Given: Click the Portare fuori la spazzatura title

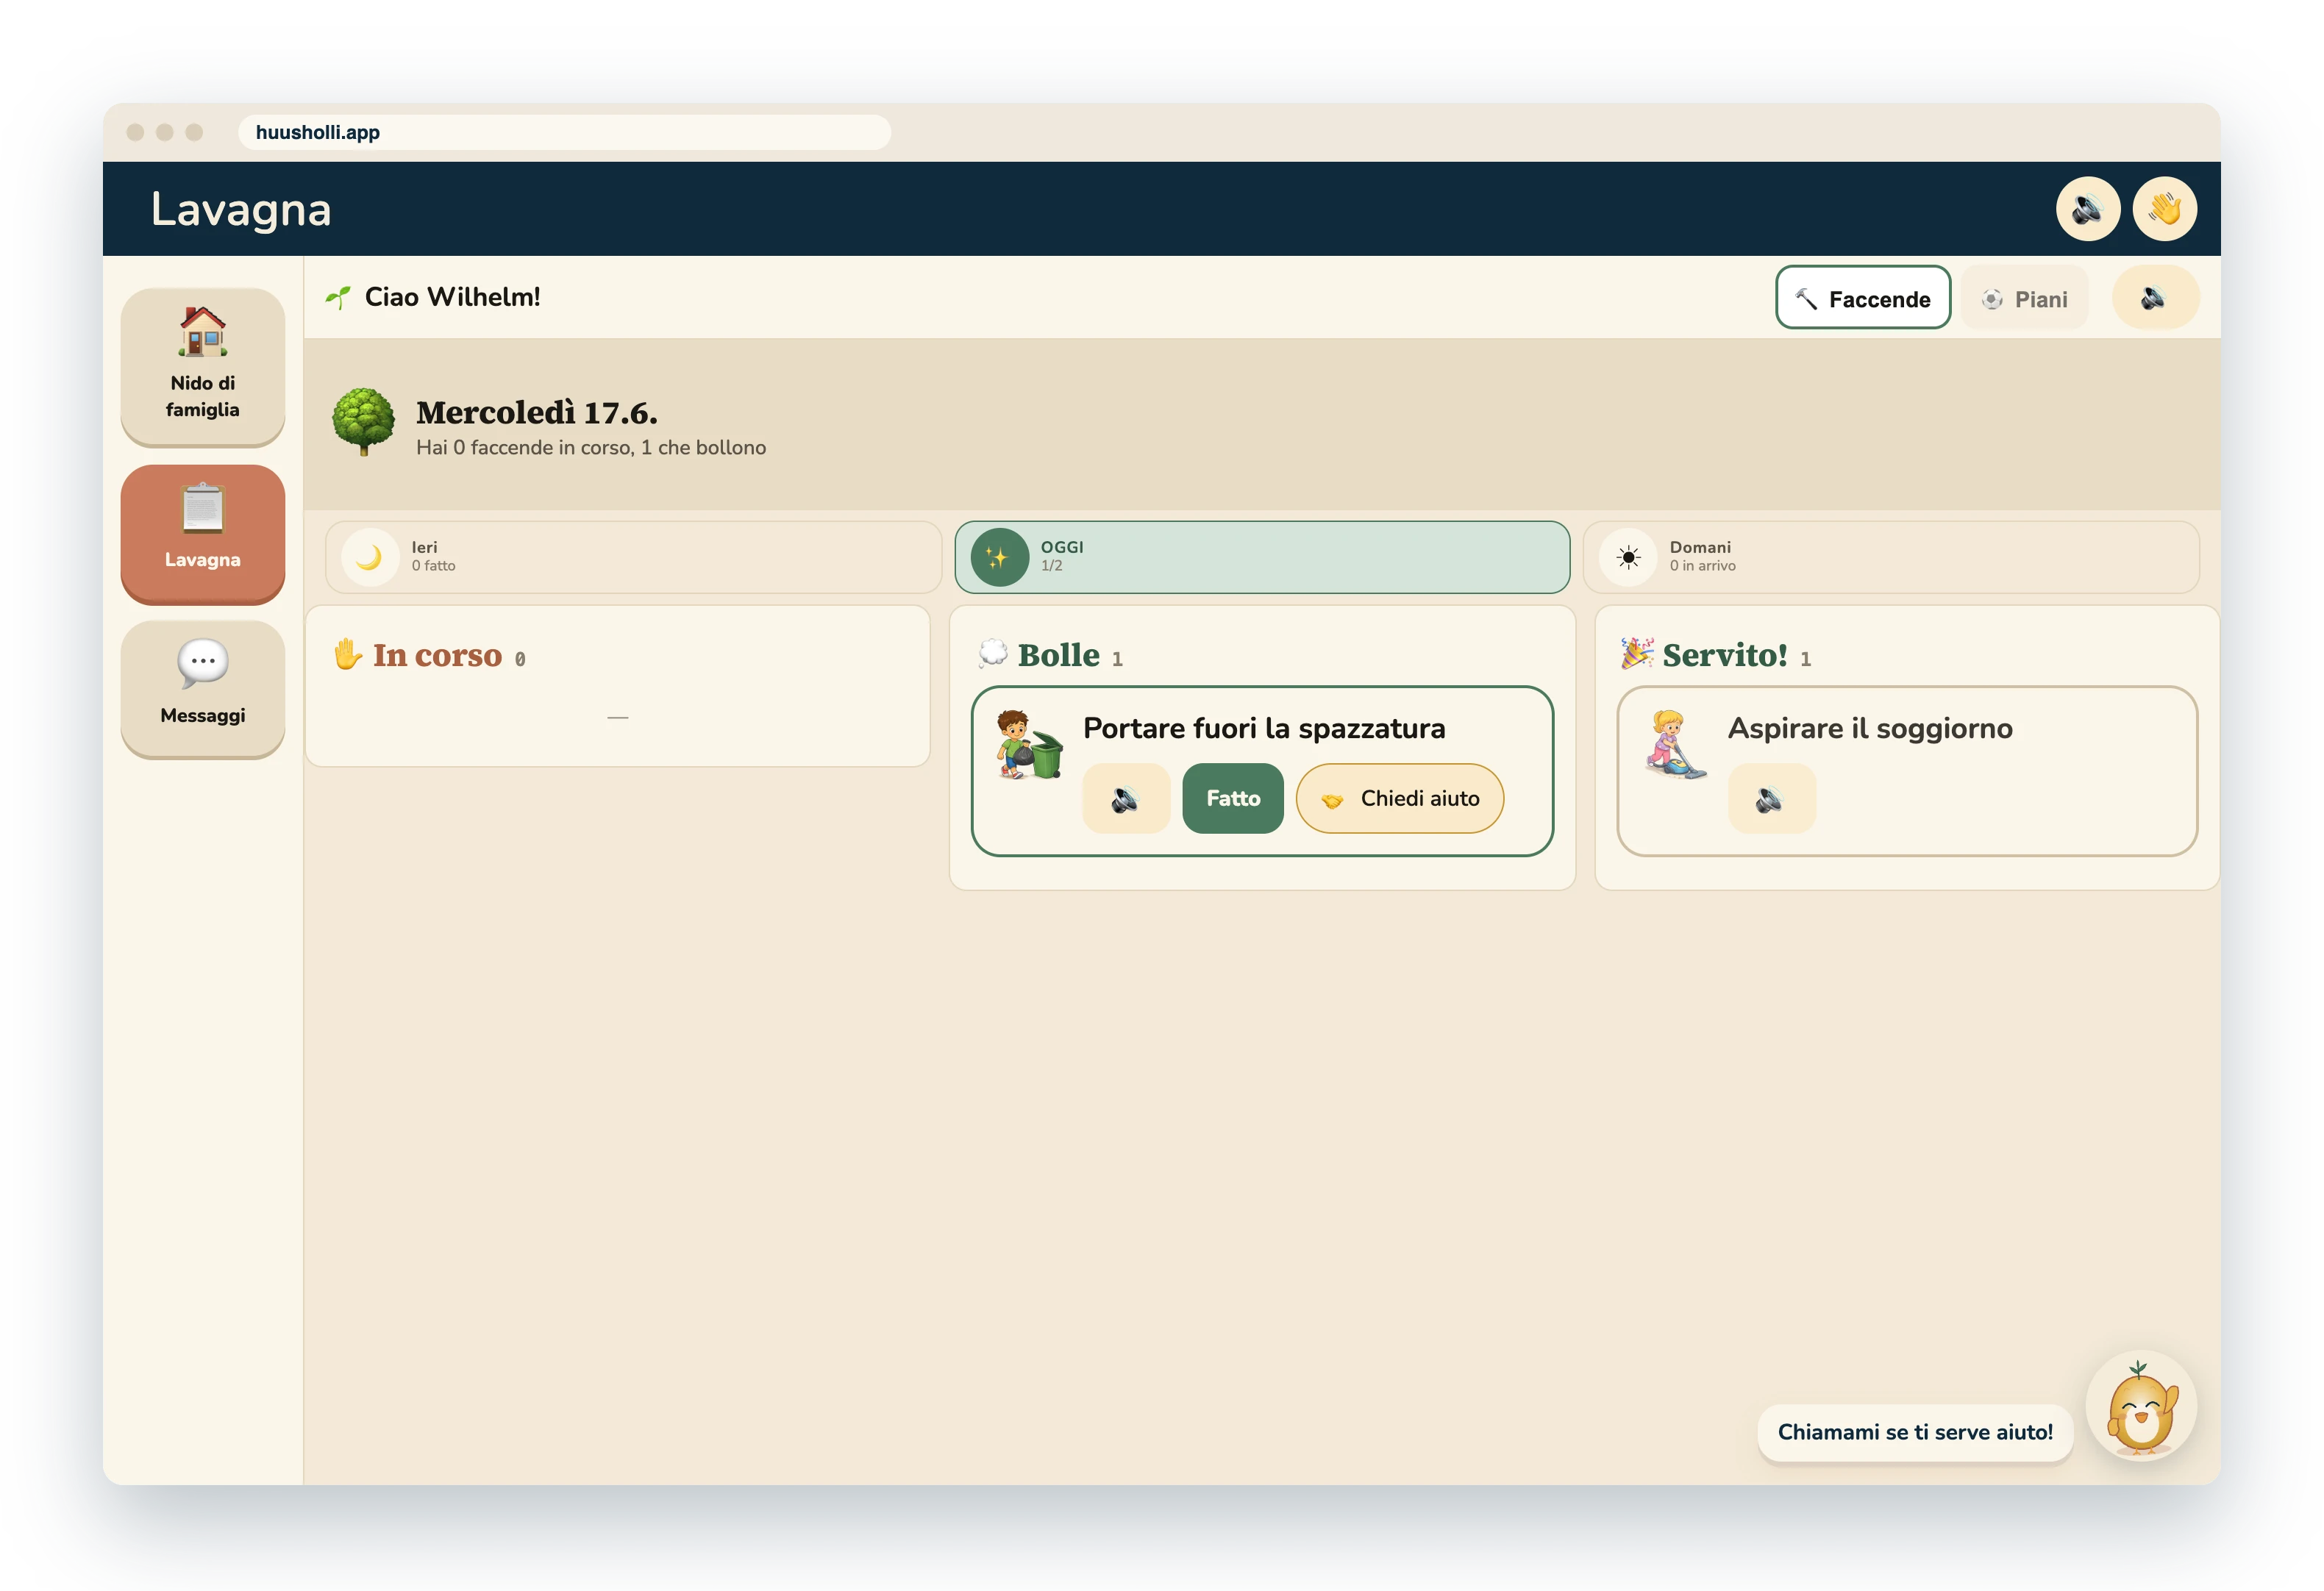Looking at the screenshot, I should click(1264, 728).
